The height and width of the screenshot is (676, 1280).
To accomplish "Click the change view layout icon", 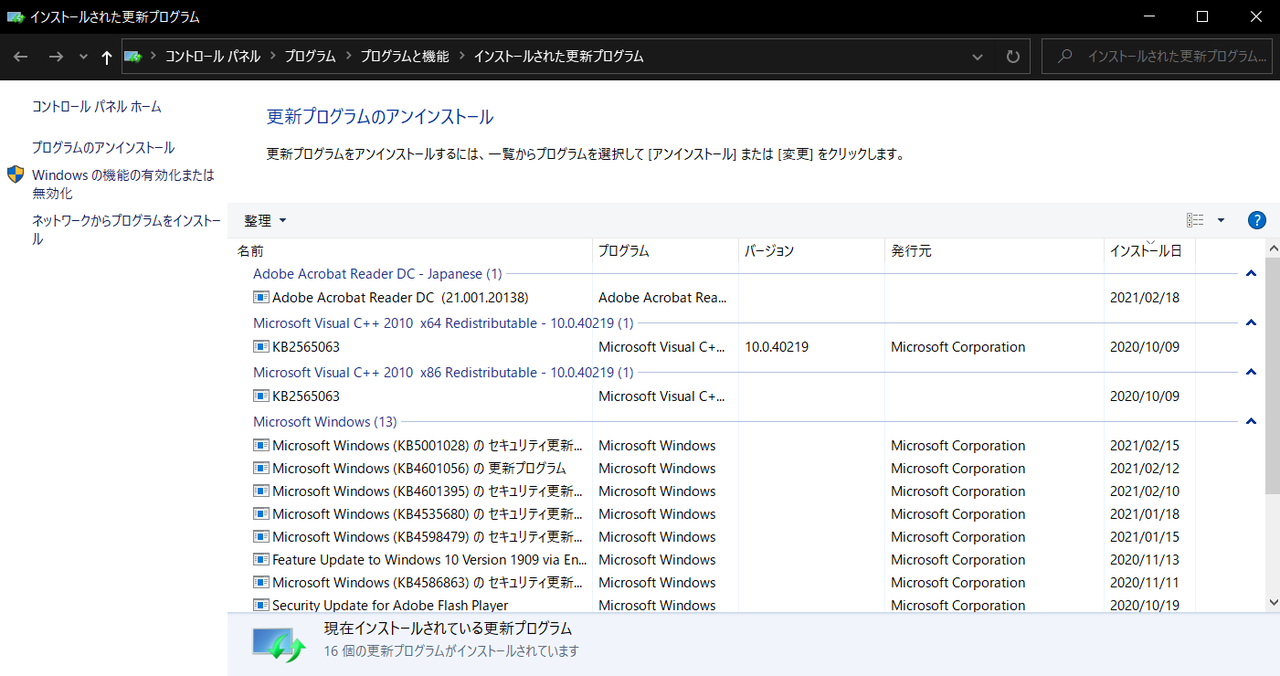I will pyautogui.click(x=1195, y=220).
